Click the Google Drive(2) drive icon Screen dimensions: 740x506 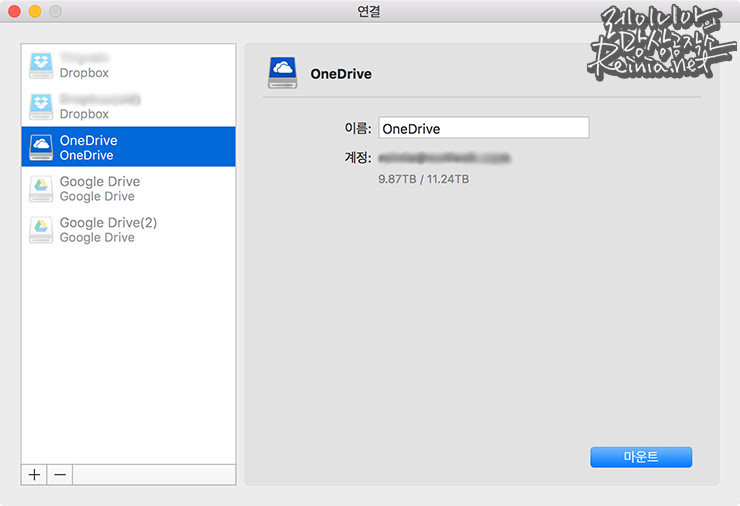(x=41, y=229)
